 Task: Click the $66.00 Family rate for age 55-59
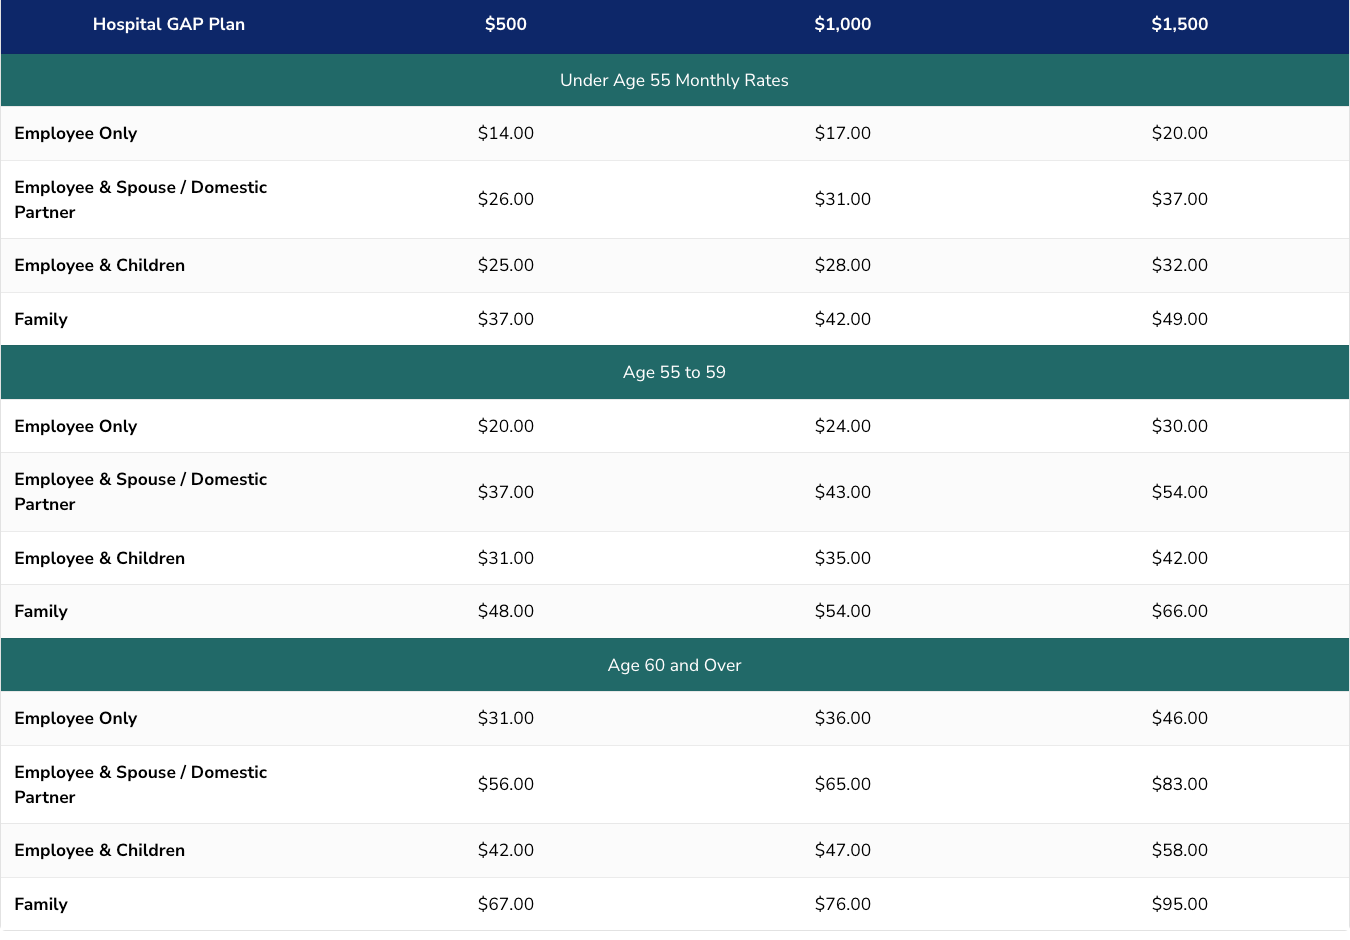[1180, 611]
